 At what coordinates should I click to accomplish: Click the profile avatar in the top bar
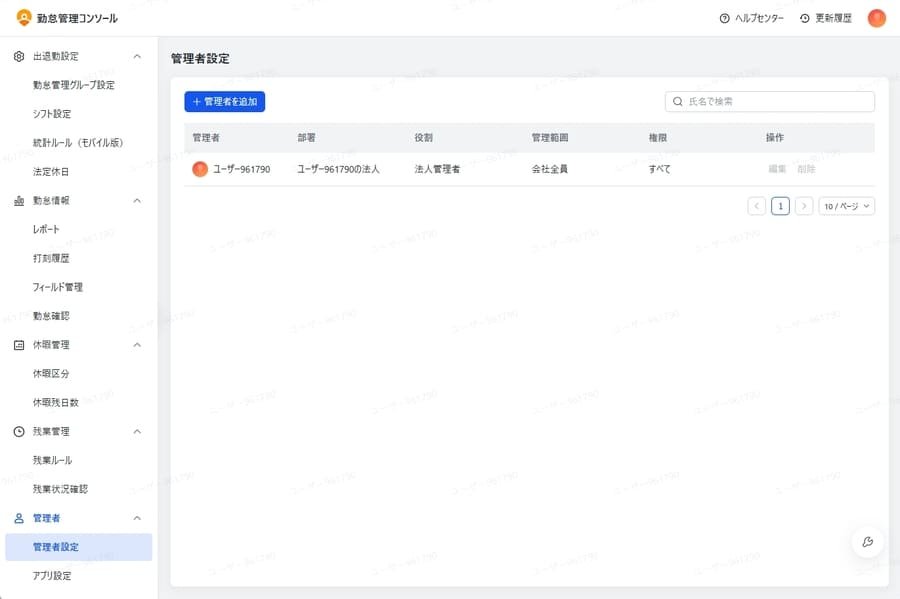[876, 17]
